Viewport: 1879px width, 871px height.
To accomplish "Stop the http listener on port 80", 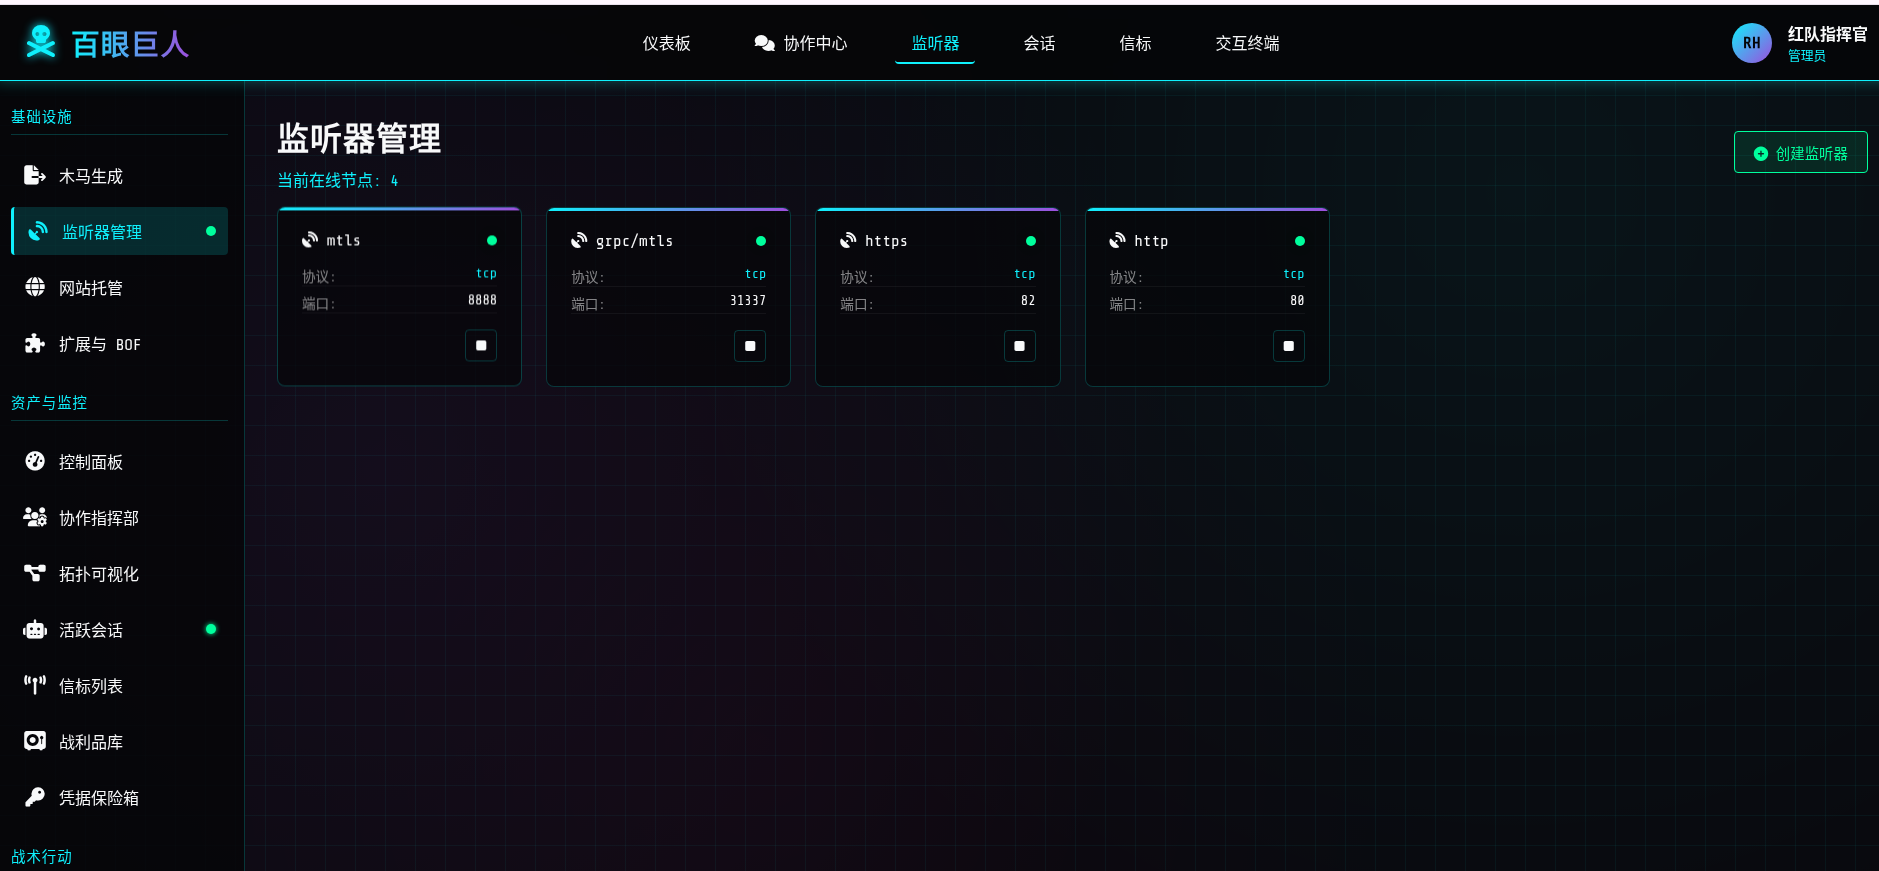I will tap(1288, 346).
